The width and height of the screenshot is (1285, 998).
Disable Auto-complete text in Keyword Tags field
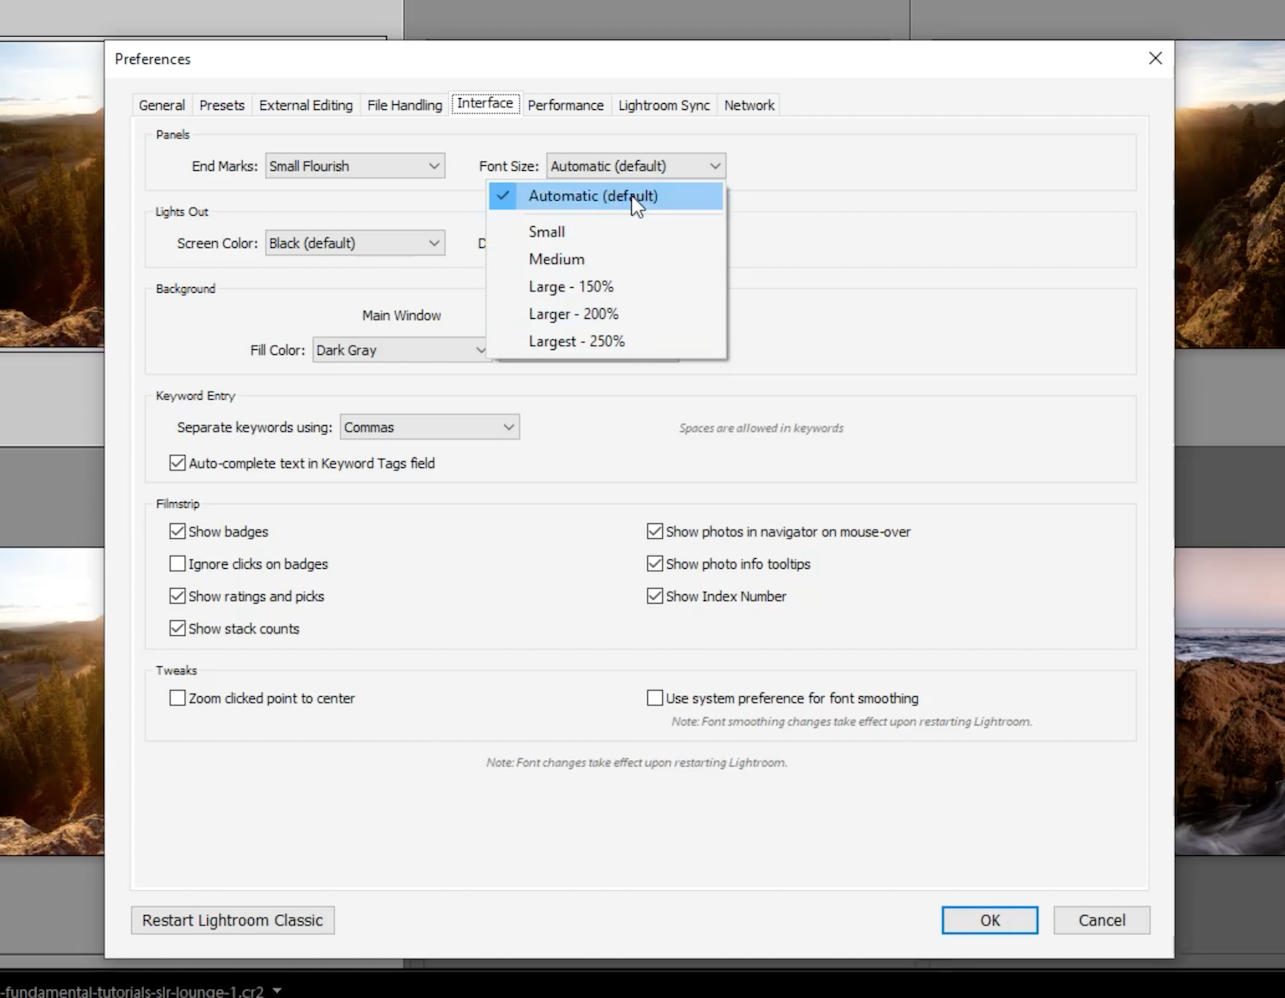tap(177, 462)
